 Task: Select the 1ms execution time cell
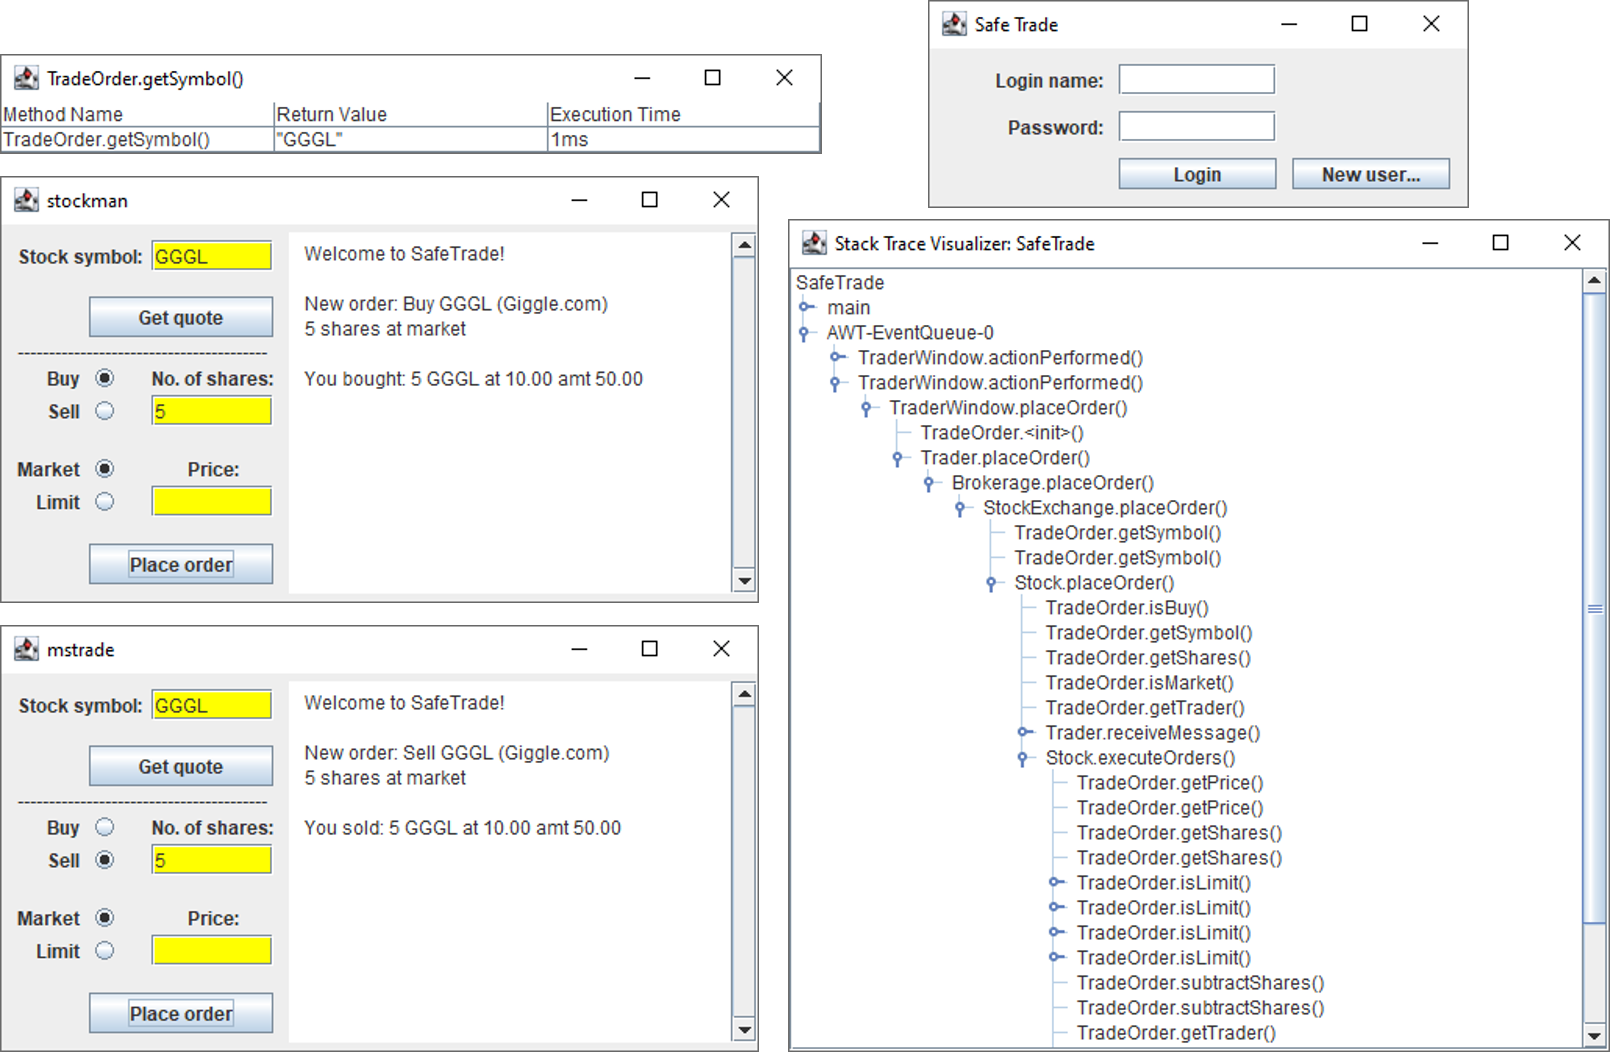pyautogui.click(x=683, y=139)
